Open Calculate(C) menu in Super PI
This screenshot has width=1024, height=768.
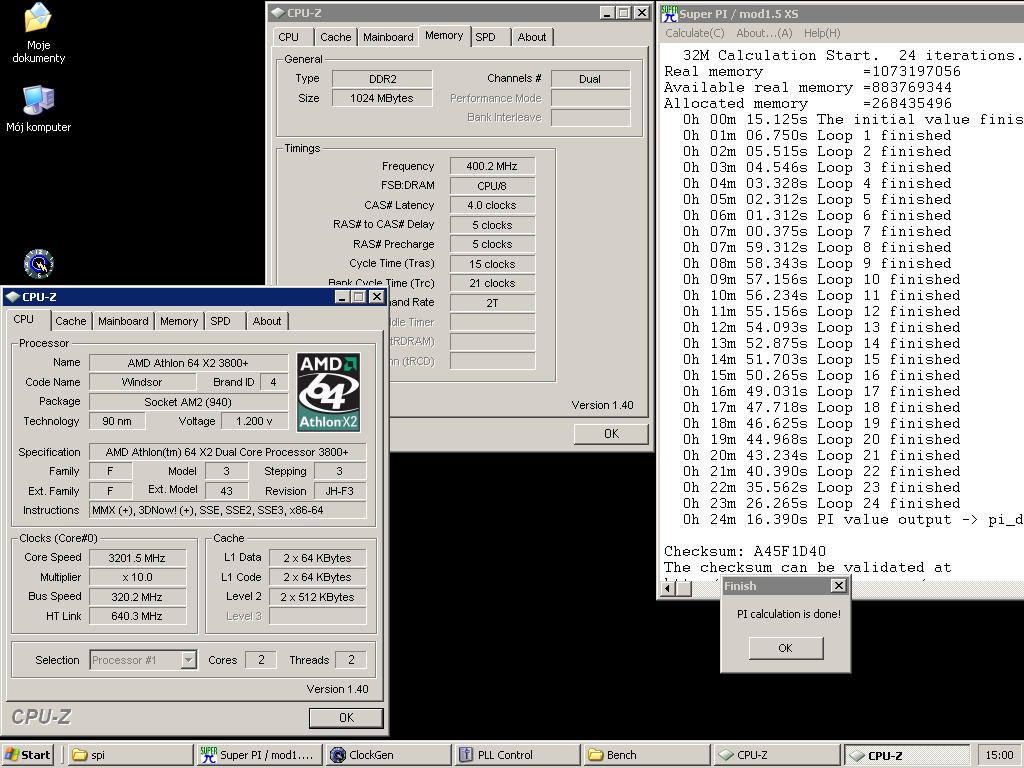694,33
